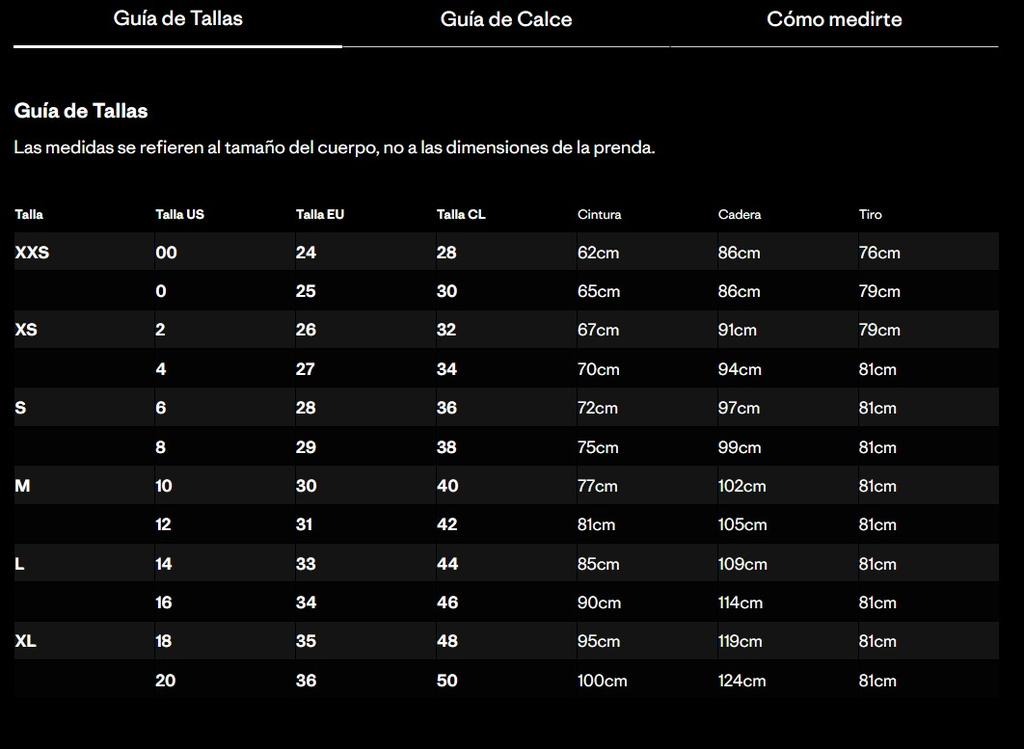Open the Cómo medirte tab
The height and width of the screenshot is (749, 1024).
(x=834, y=20)
